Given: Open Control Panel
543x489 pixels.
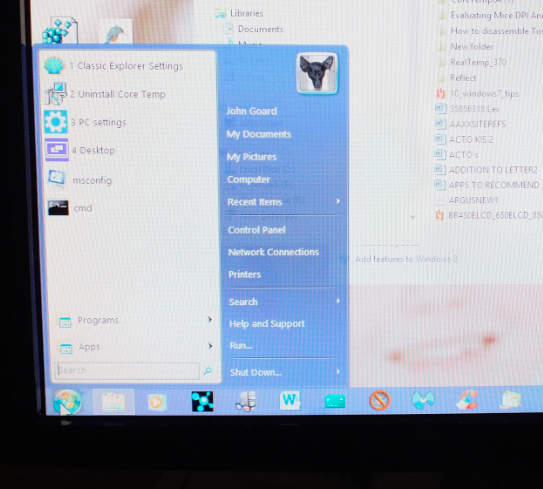Looking at the screenshot, I should point(257,230).
